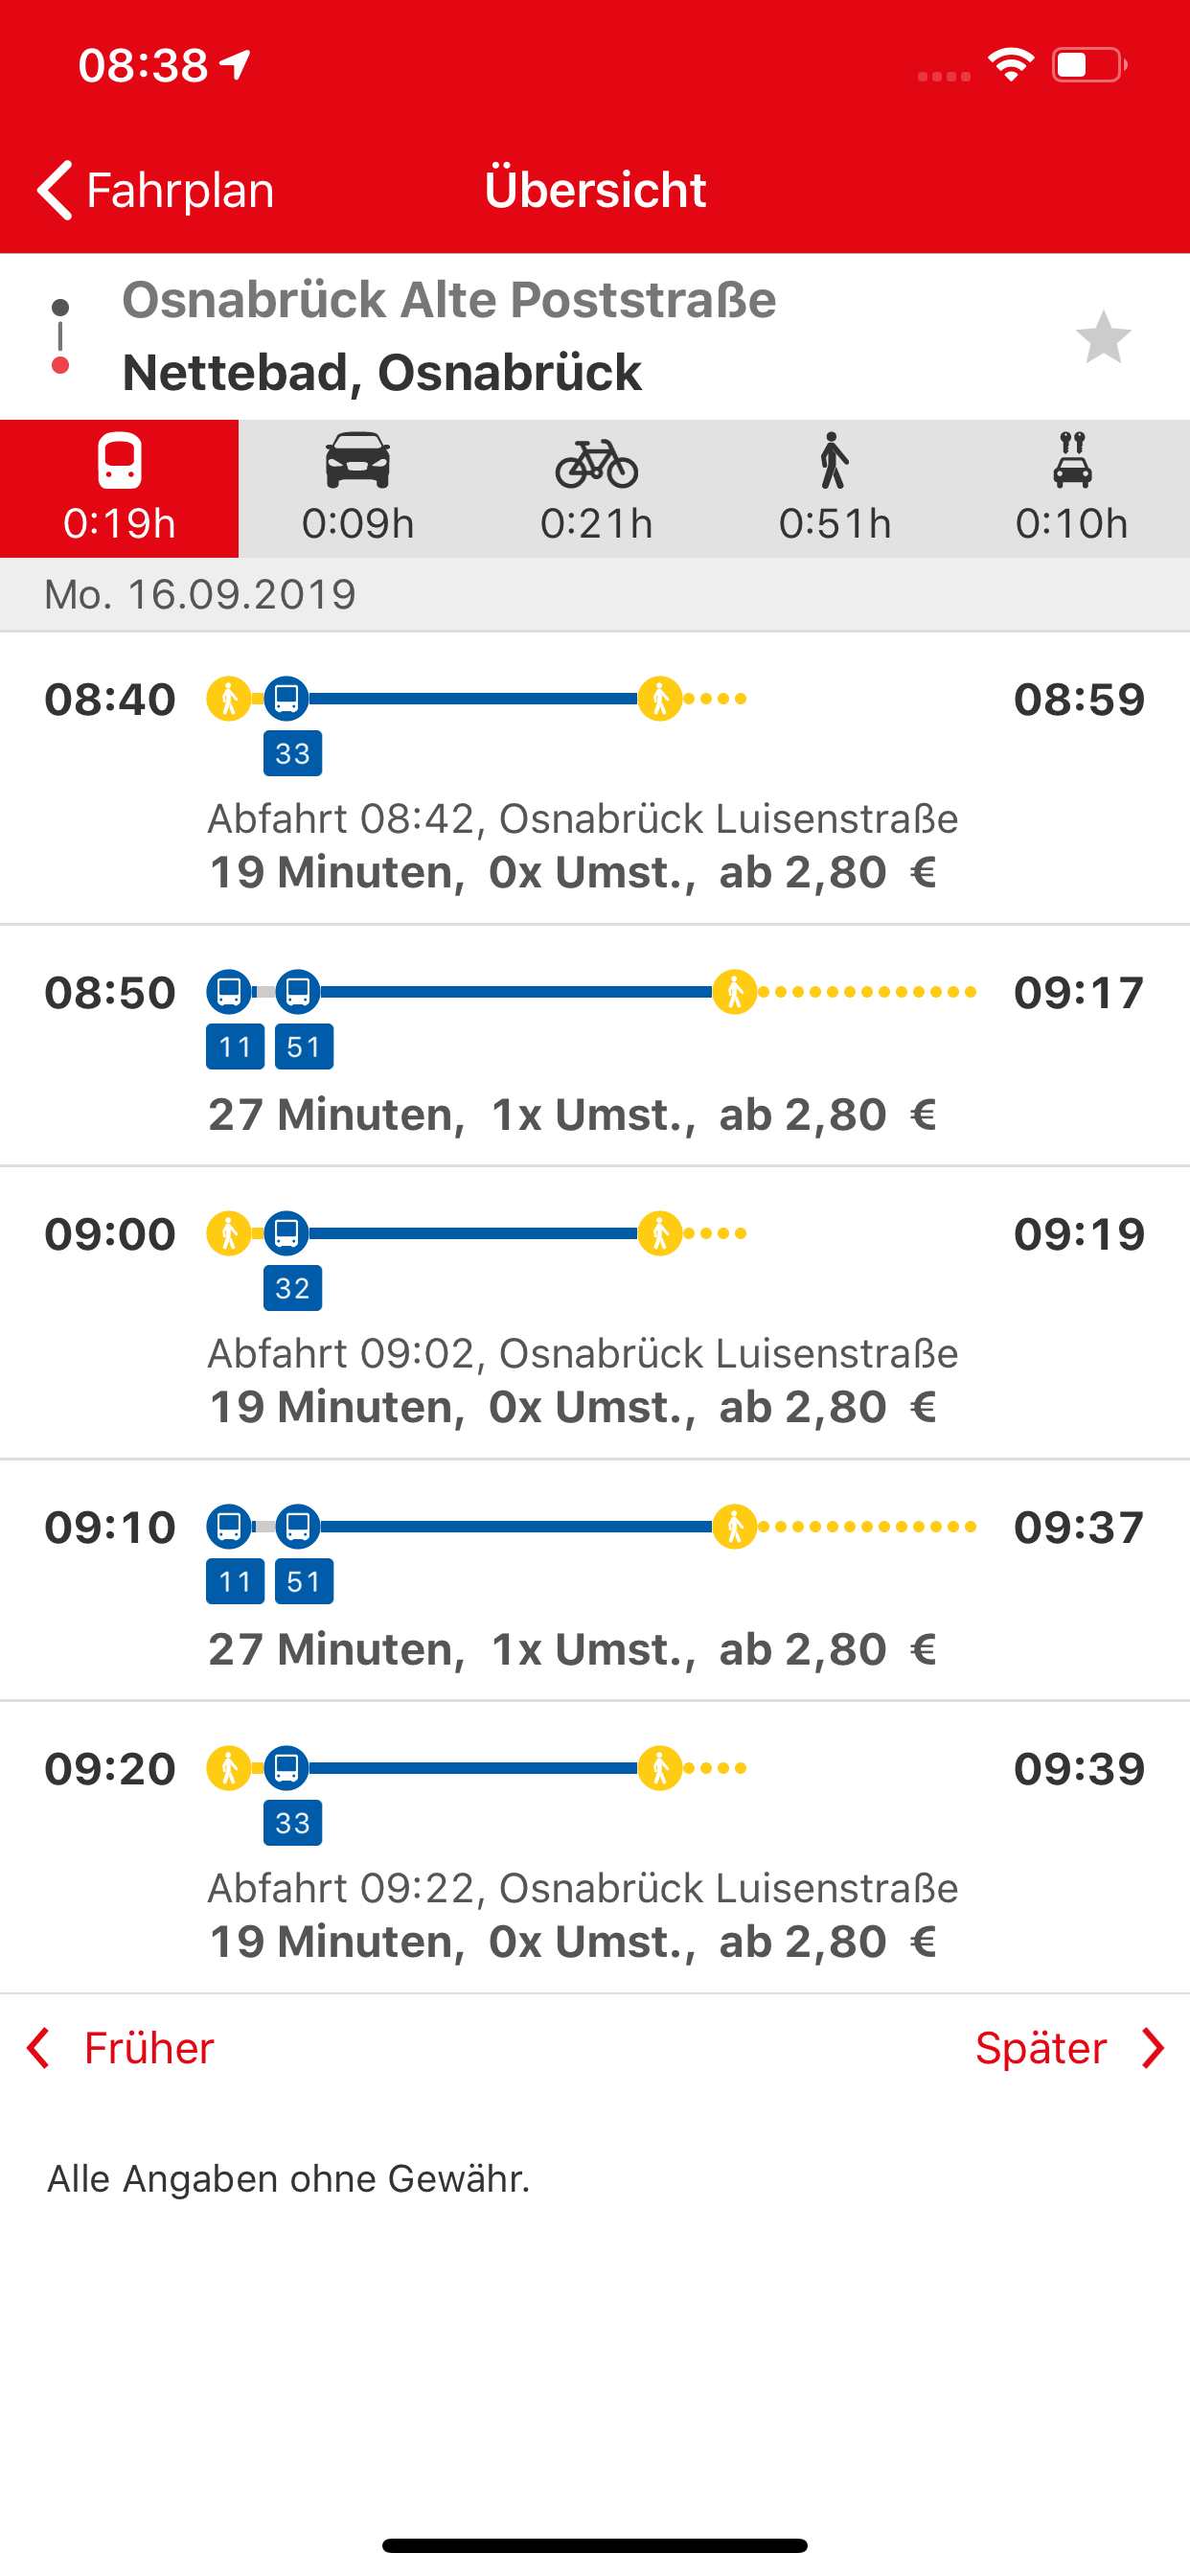Select the public transit tab 0:19h
1190x2576 pixels.
tap(119, 488)
